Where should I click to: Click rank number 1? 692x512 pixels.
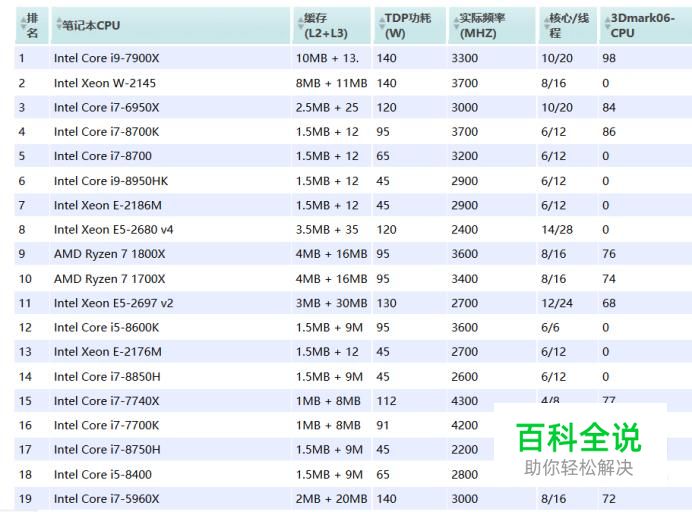click(22, 58)
